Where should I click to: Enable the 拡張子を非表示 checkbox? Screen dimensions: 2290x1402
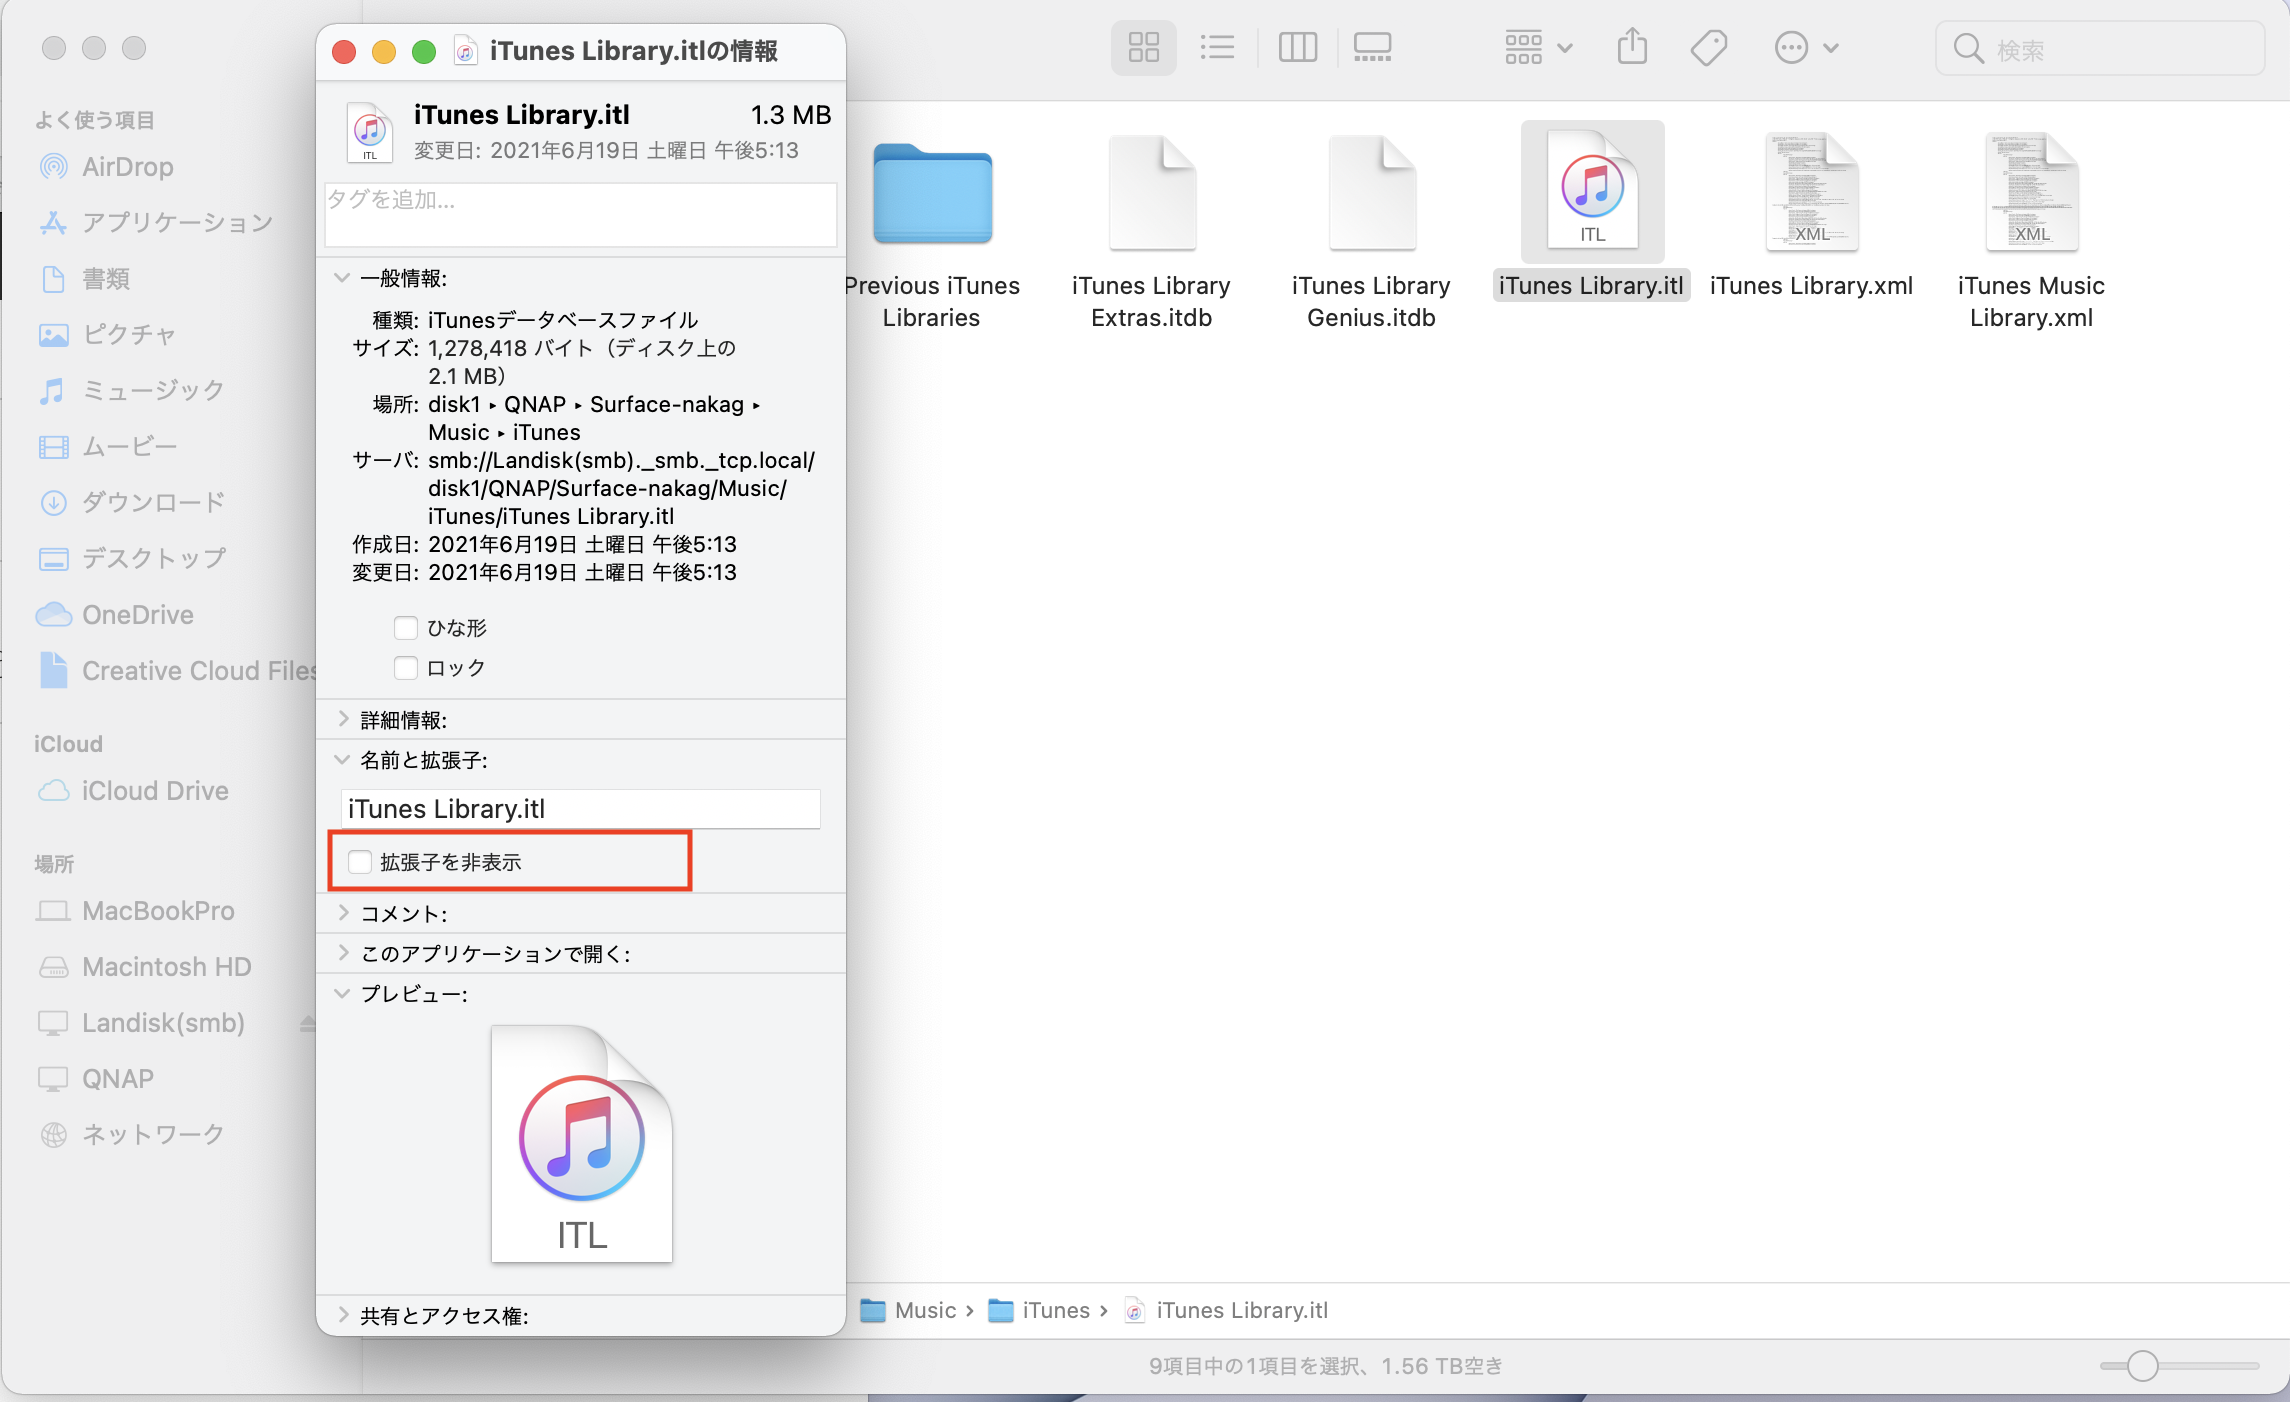(360, 862)
